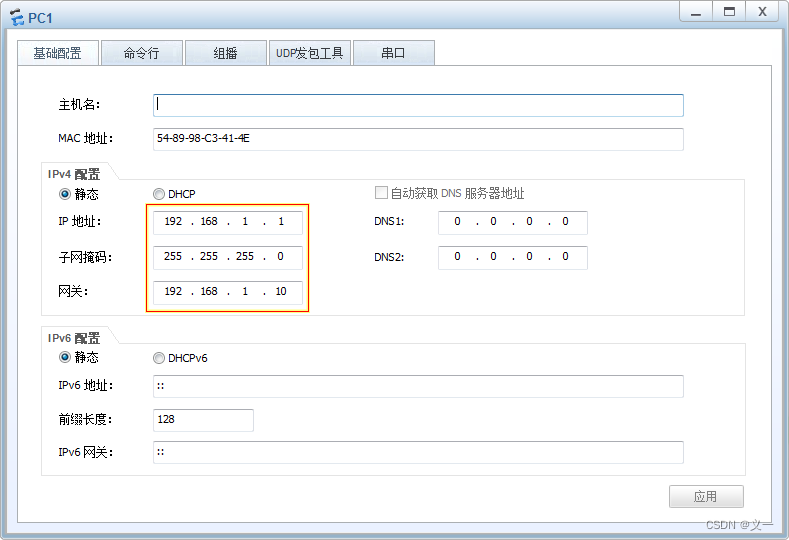The image size is (789, 540).
Task: Click the DNS2 address field
Action: pyautogui.click(x=513, y=257)
